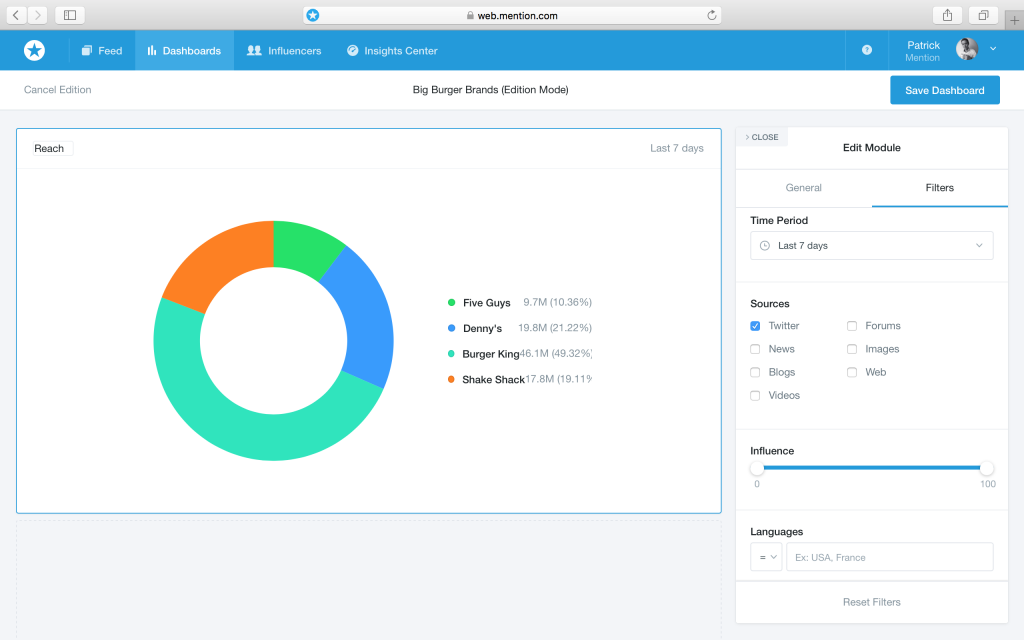Screen dimensions: 1024x640
Task: Enable the Forums source checkbox
Action: (x=852, y=326)
